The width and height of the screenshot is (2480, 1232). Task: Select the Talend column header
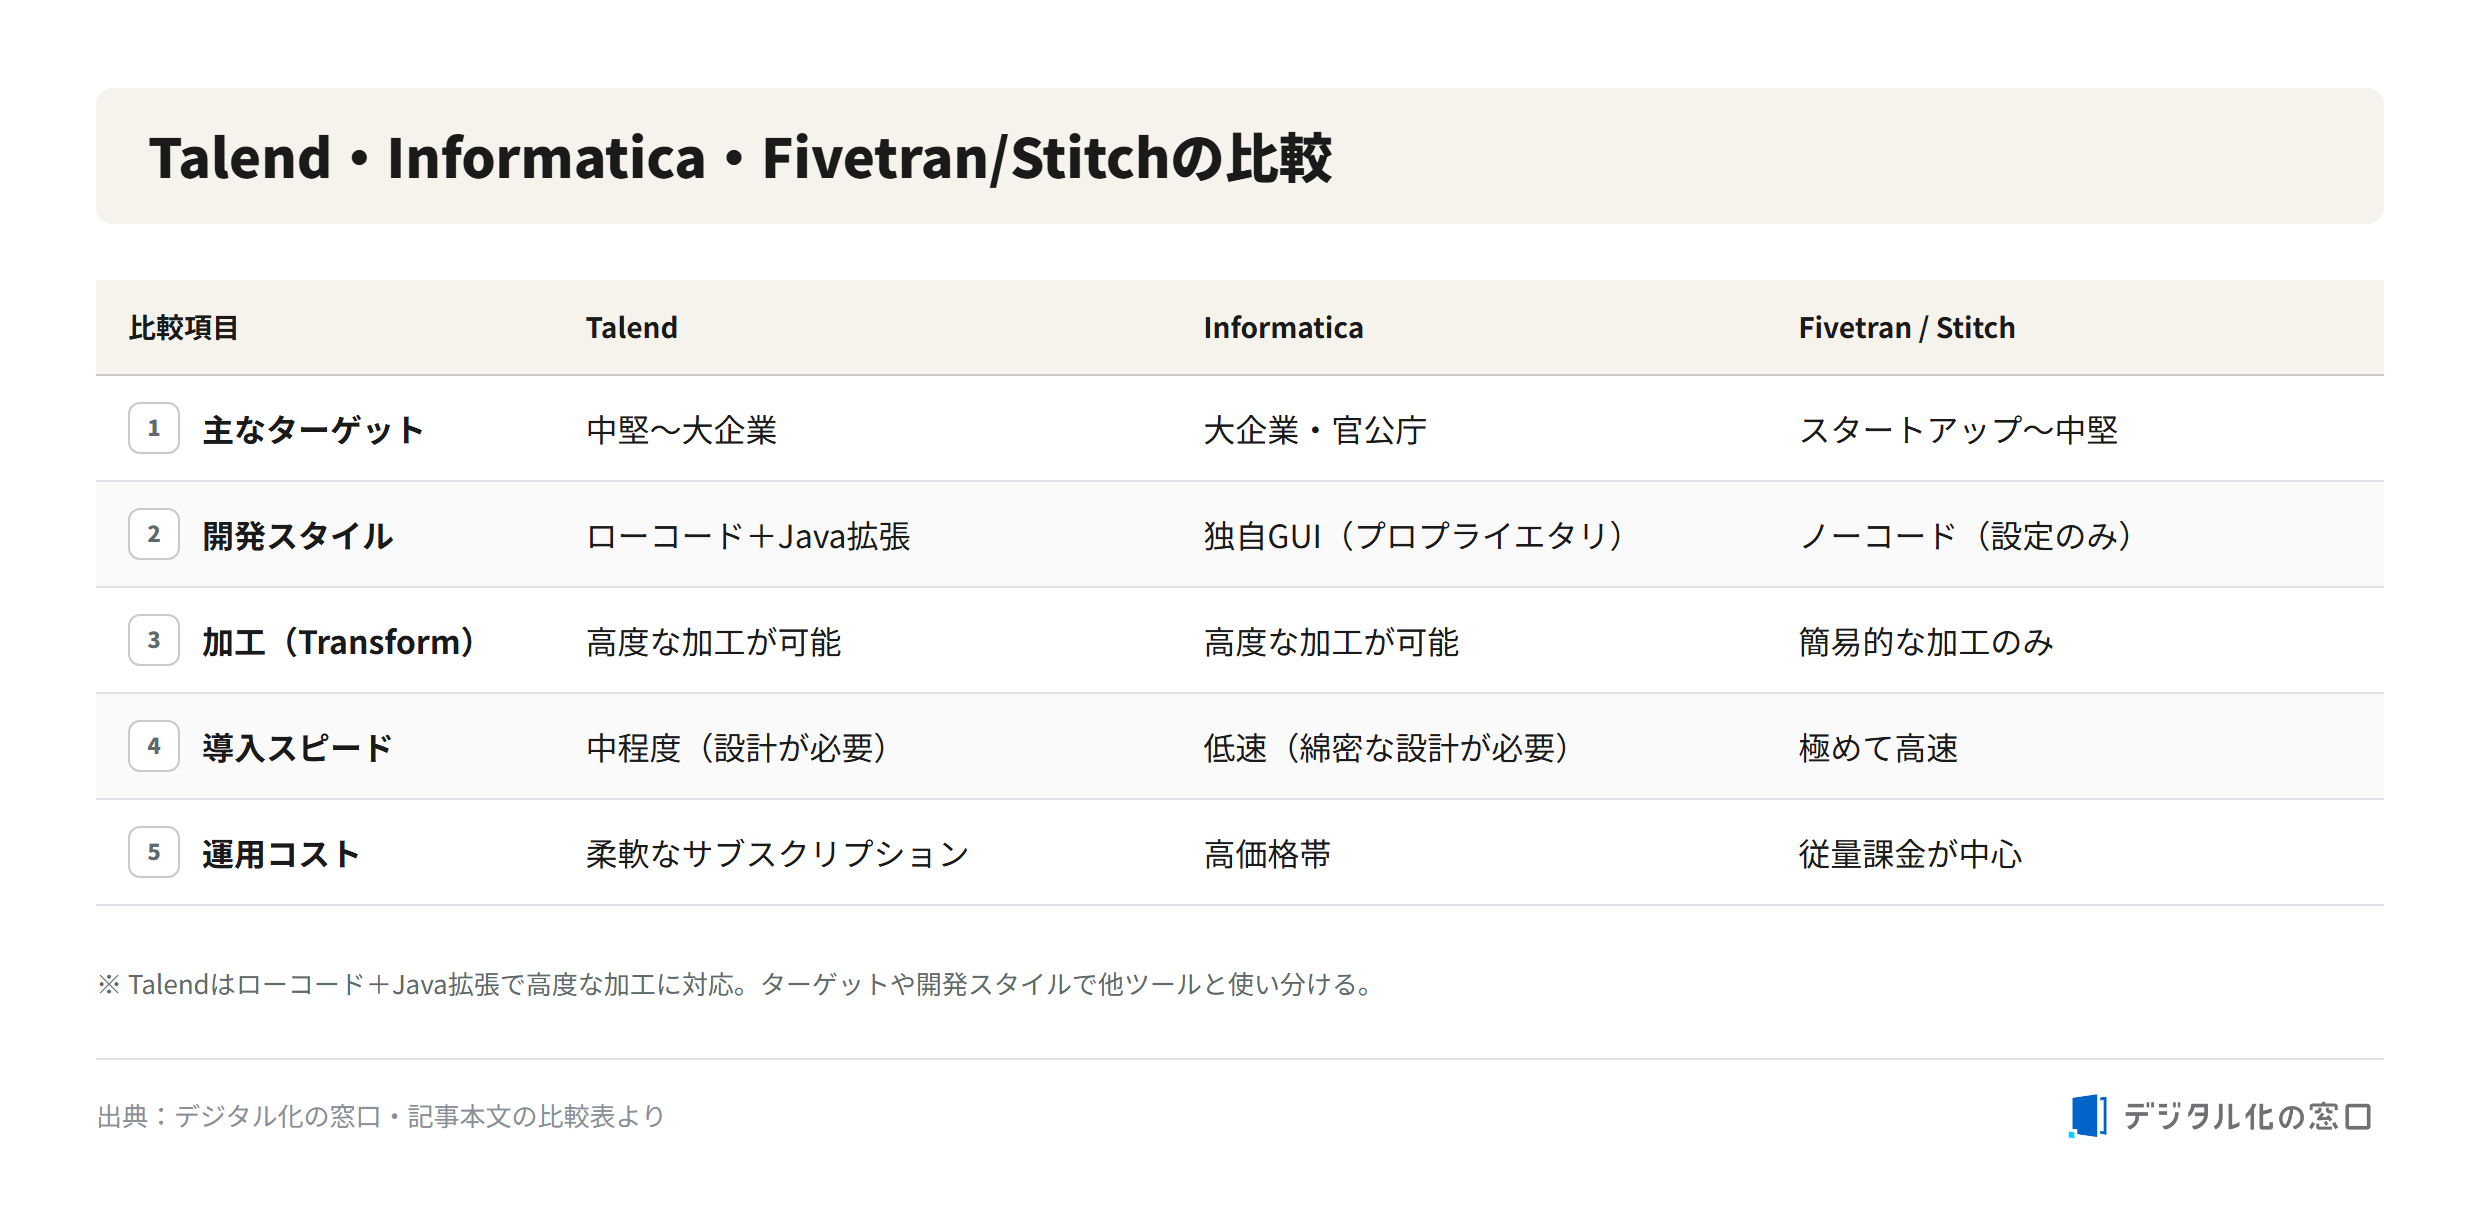coord(632,328)
